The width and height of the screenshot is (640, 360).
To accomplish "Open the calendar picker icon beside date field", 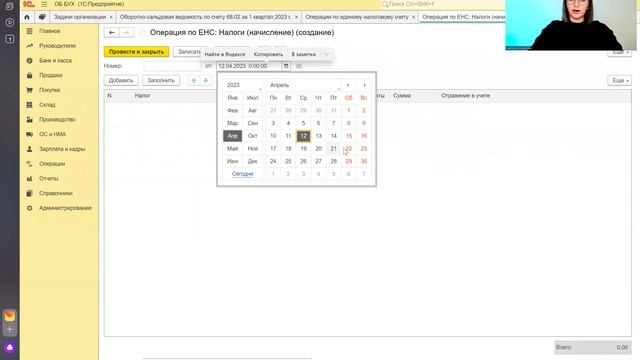I will click(286, 66).
